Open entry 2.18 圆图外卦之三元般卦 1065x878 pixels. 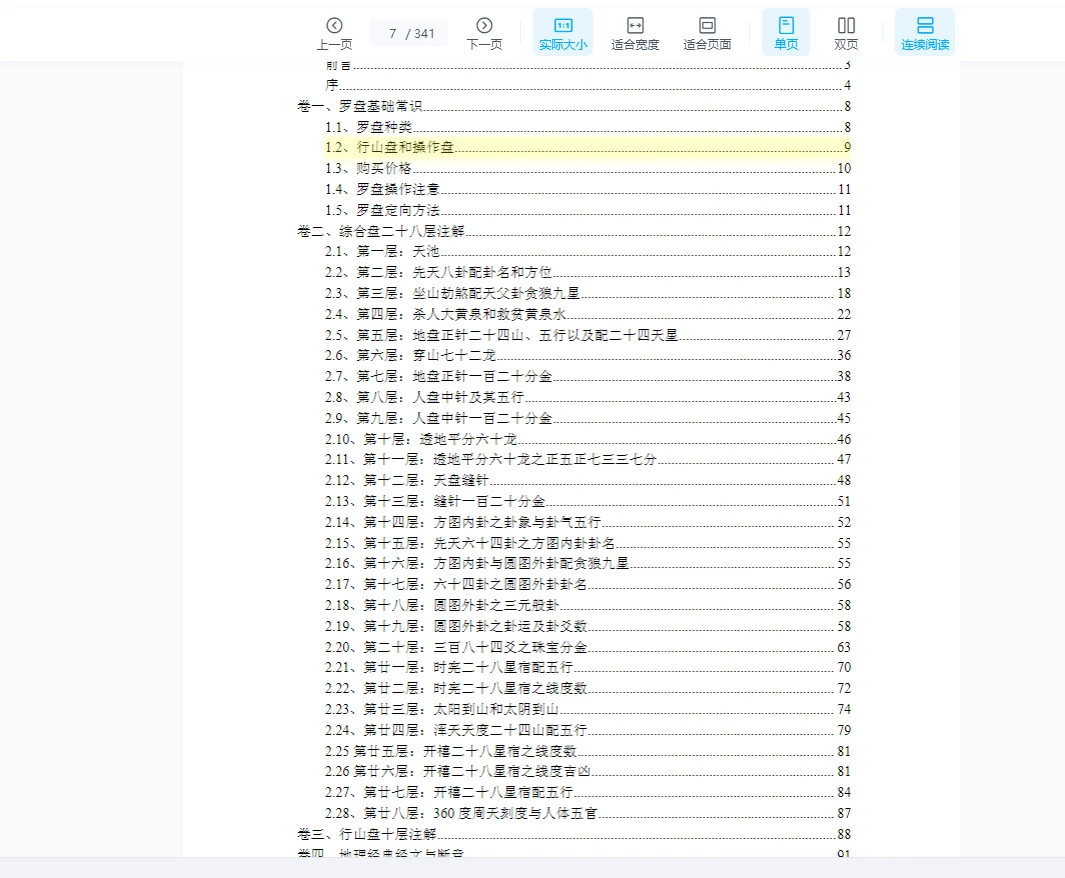pyautogui.click(x=588, y=606)
